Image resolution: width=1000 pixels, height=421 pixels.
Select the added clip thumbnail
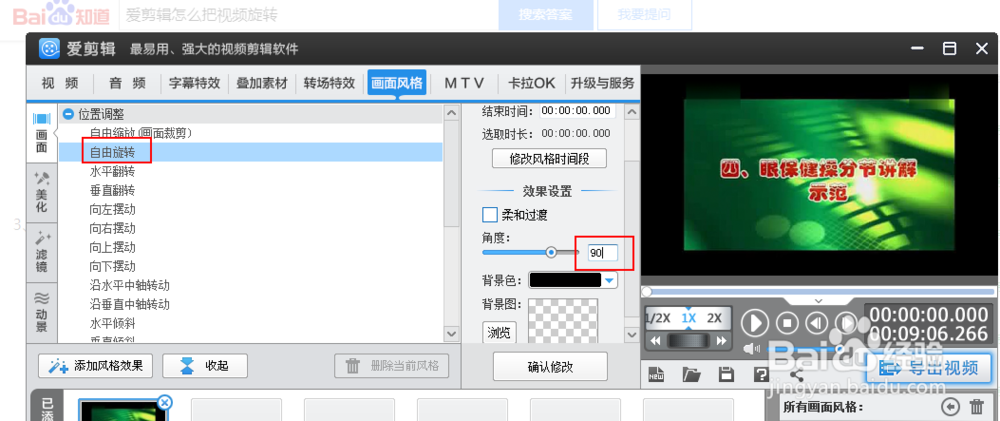(122, 410)
